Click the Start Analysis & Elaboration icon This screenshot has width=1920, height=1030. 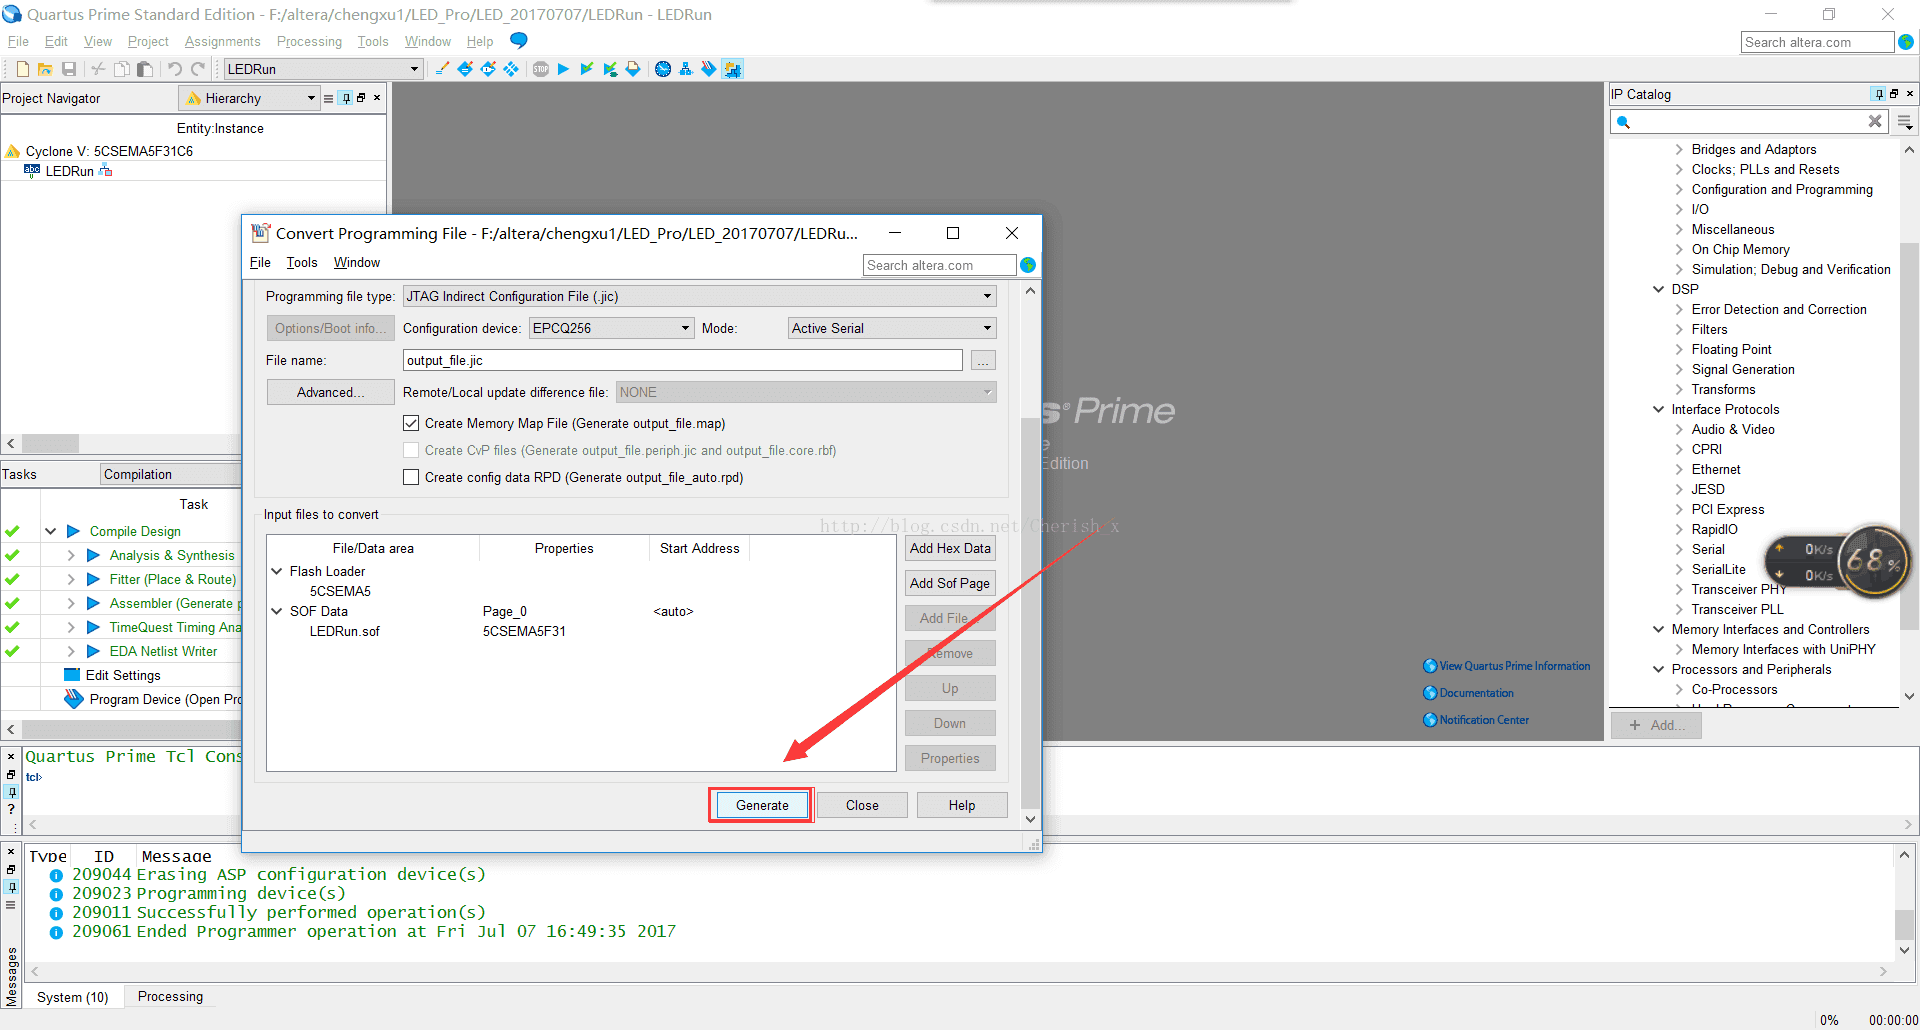click(x=587, y=69)
